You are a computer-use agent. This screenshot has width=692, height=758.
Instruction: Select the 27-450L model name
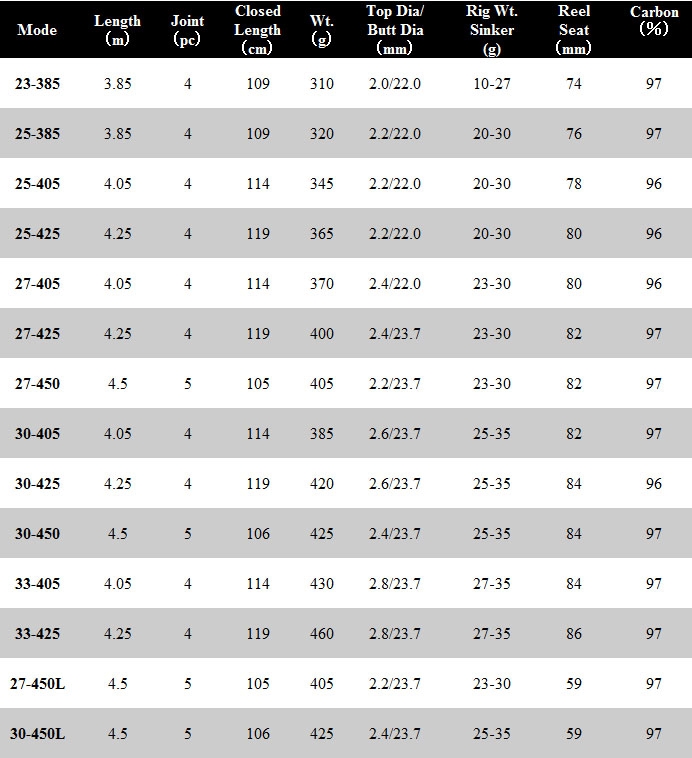pyautogui.click(x=37, y=684)
